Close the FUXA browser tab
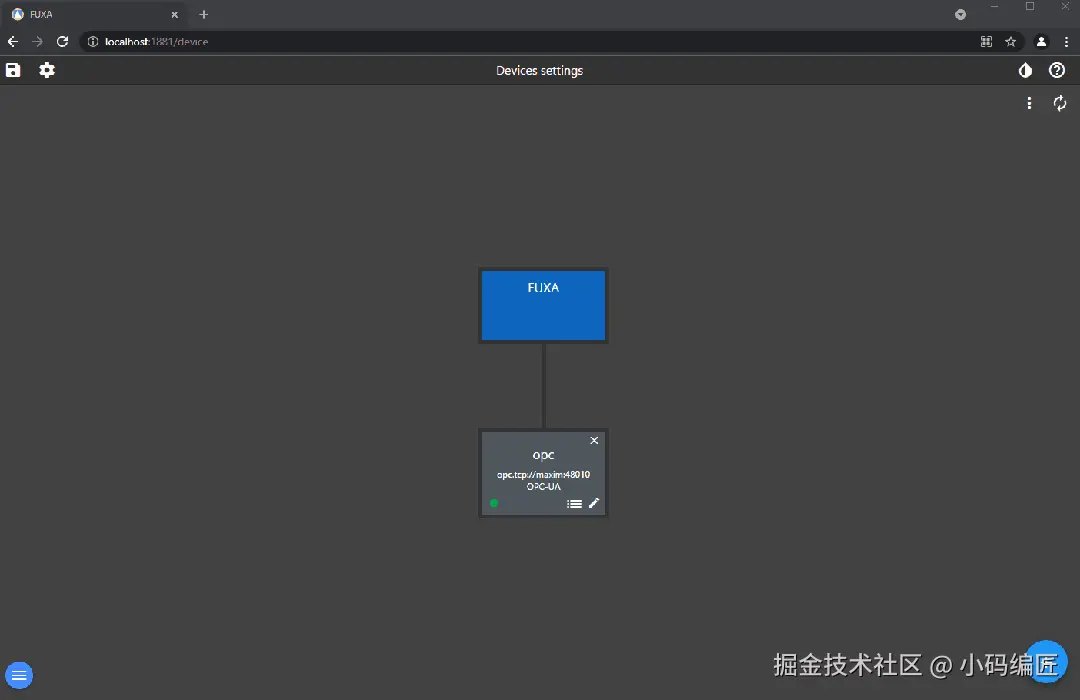Screen dimensions: 1080x700 [x=174, y=14]
